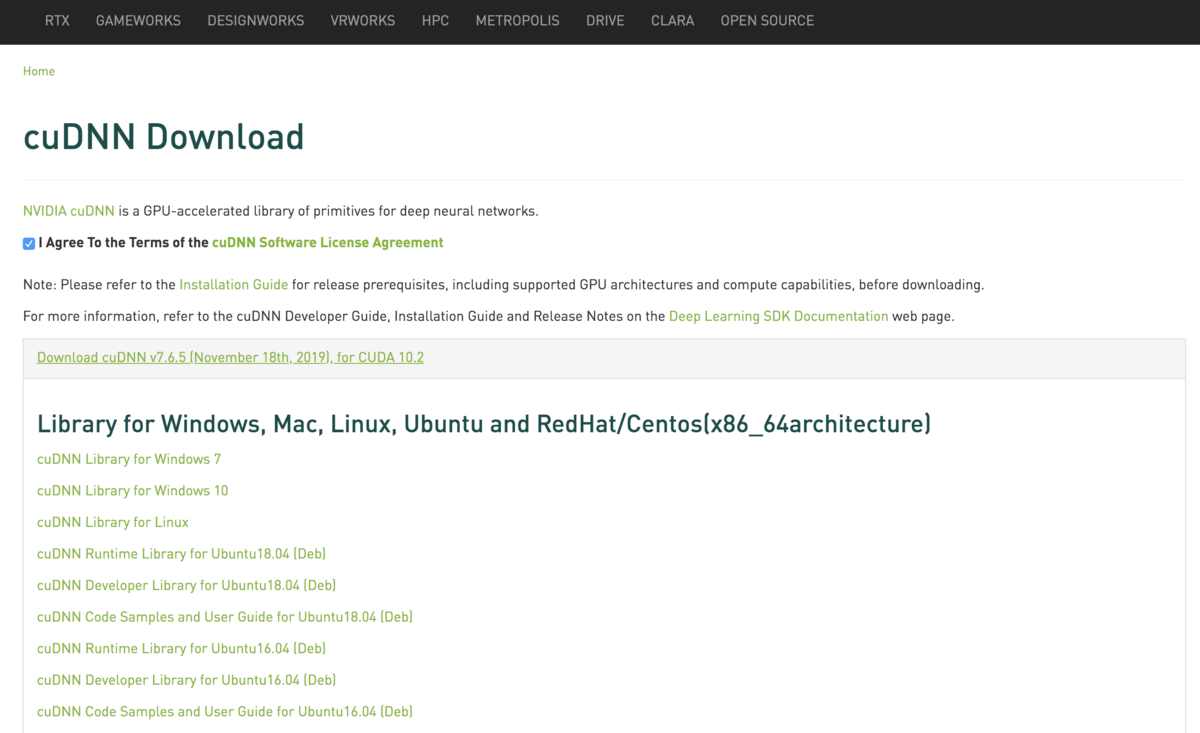Download cuDNN Library for Windows 7
Image resolution: width=1200 pixels, height=733 pixels.
(x=129, y=459)
